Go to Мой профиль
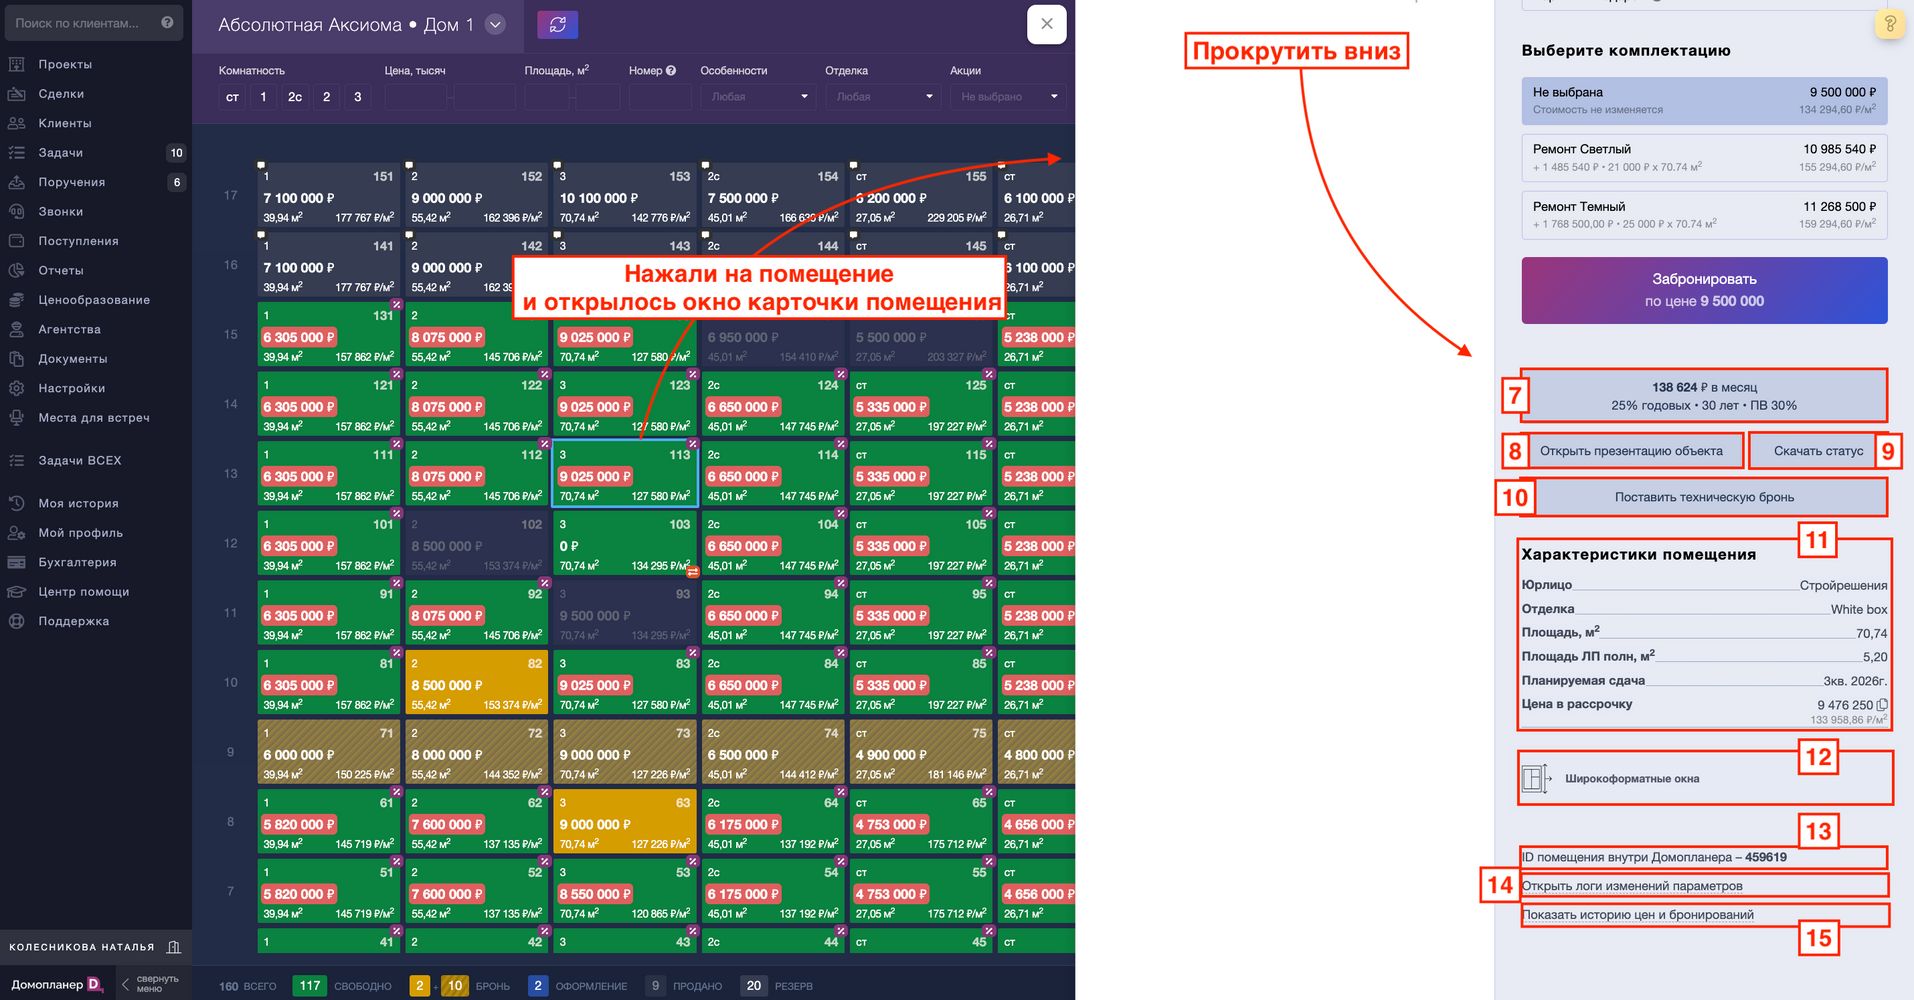This screenshot has height=1000, width=1914. [80, 533]
